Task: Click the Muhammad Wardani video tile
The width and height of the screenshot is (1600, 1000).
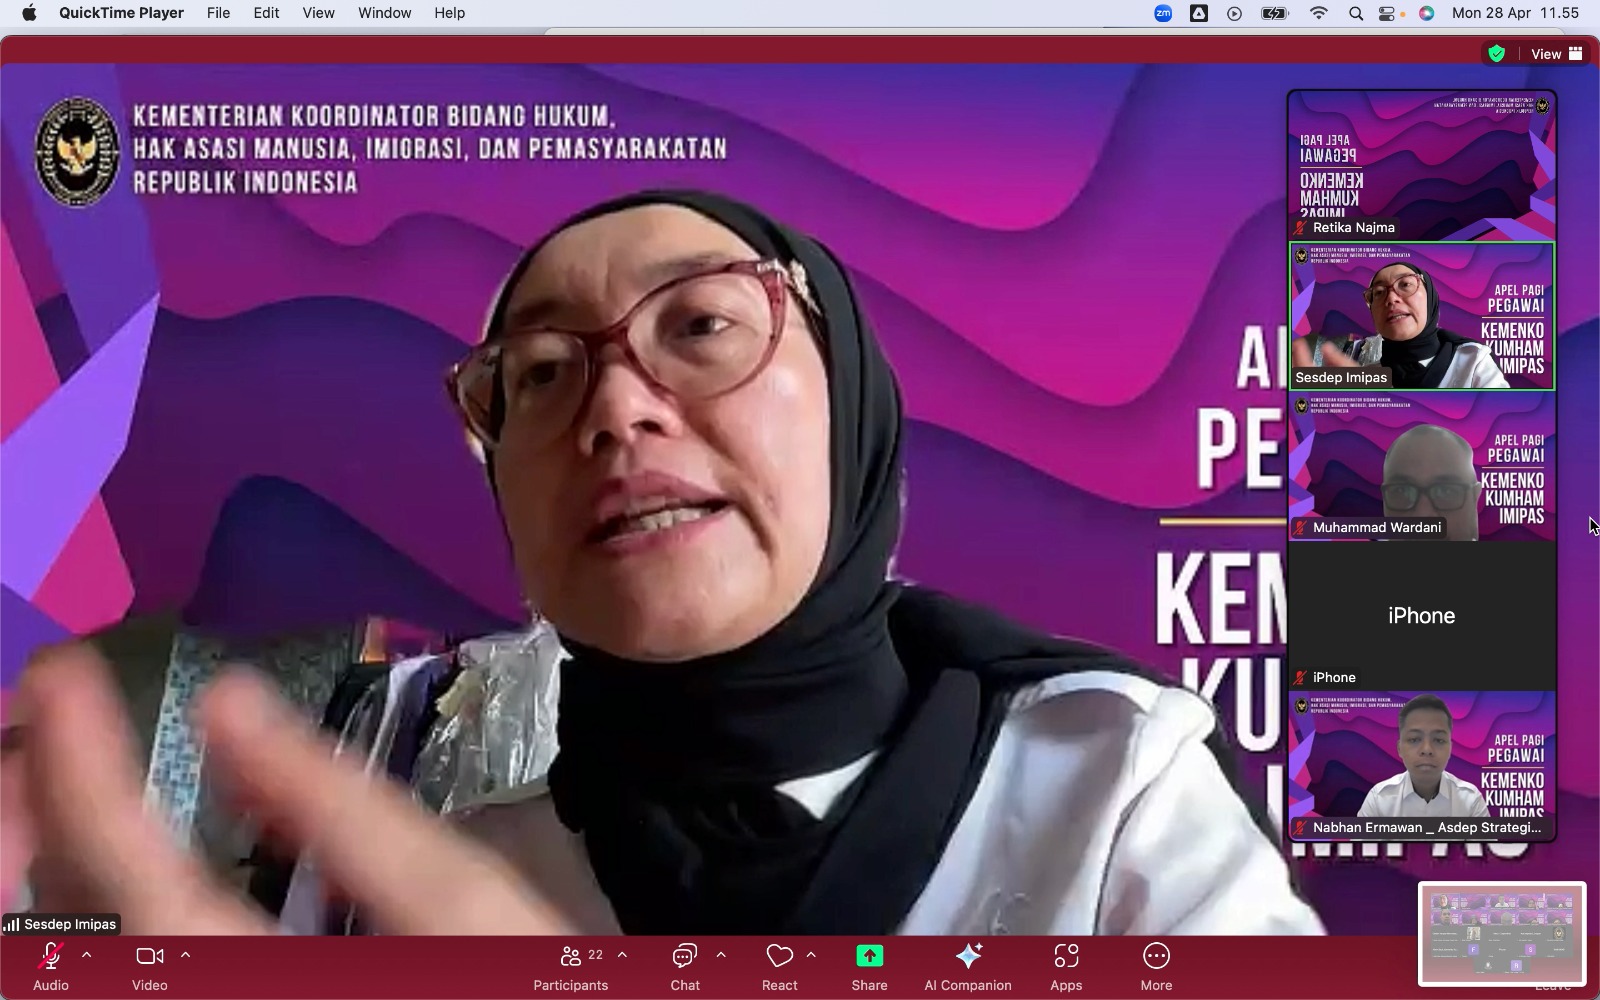Action: pos(1421,466)
